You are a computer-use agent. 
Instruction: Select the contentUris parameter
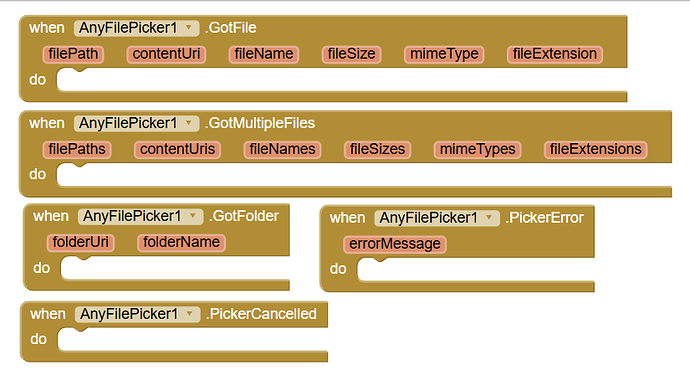tap(177, 150)
